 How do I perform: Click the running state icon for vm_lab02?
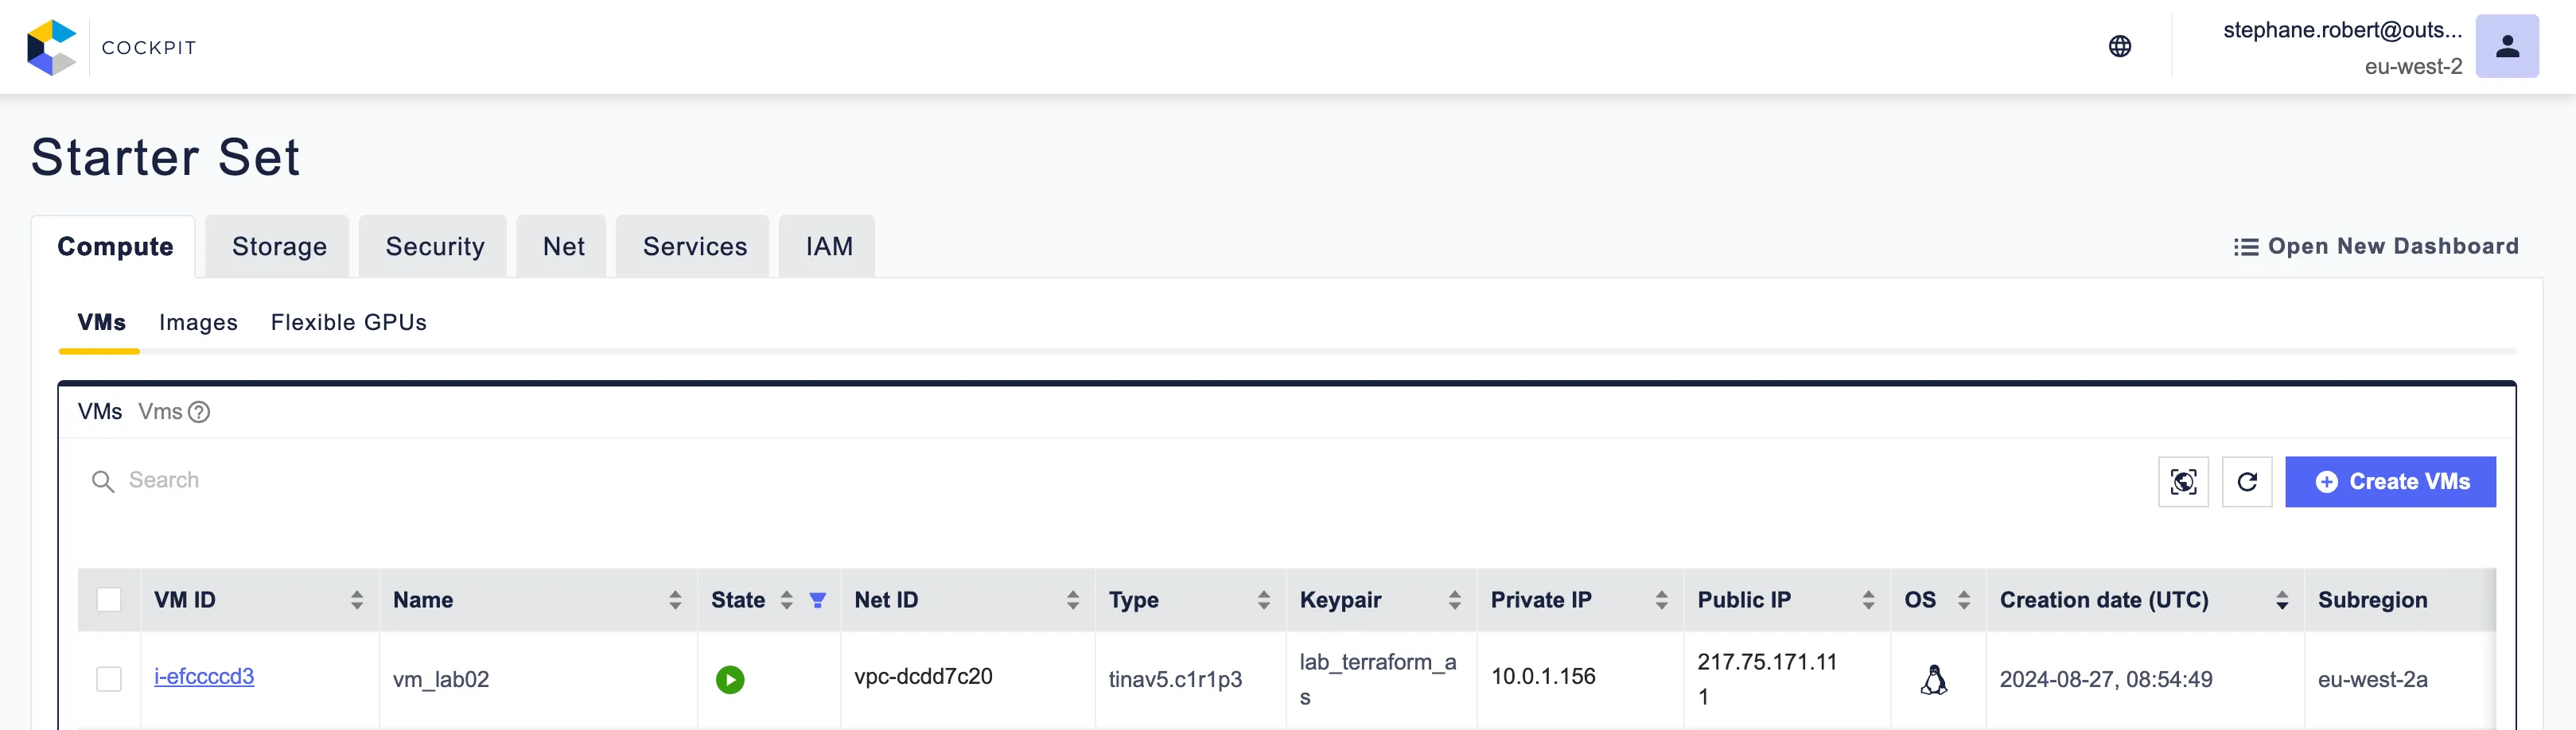(730, 680)
